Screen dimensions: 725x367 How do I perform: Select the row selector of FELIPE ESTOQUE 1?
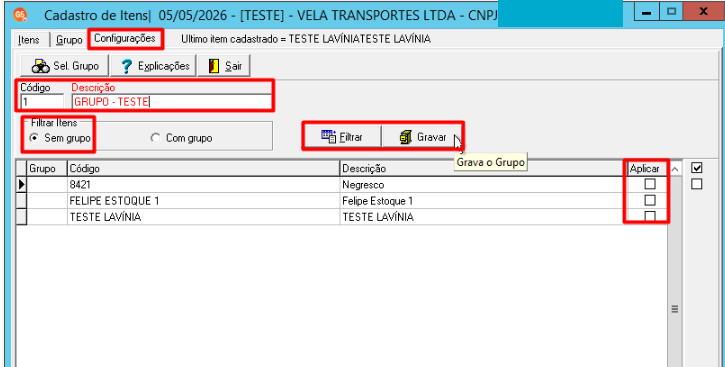tap(21, 201)
